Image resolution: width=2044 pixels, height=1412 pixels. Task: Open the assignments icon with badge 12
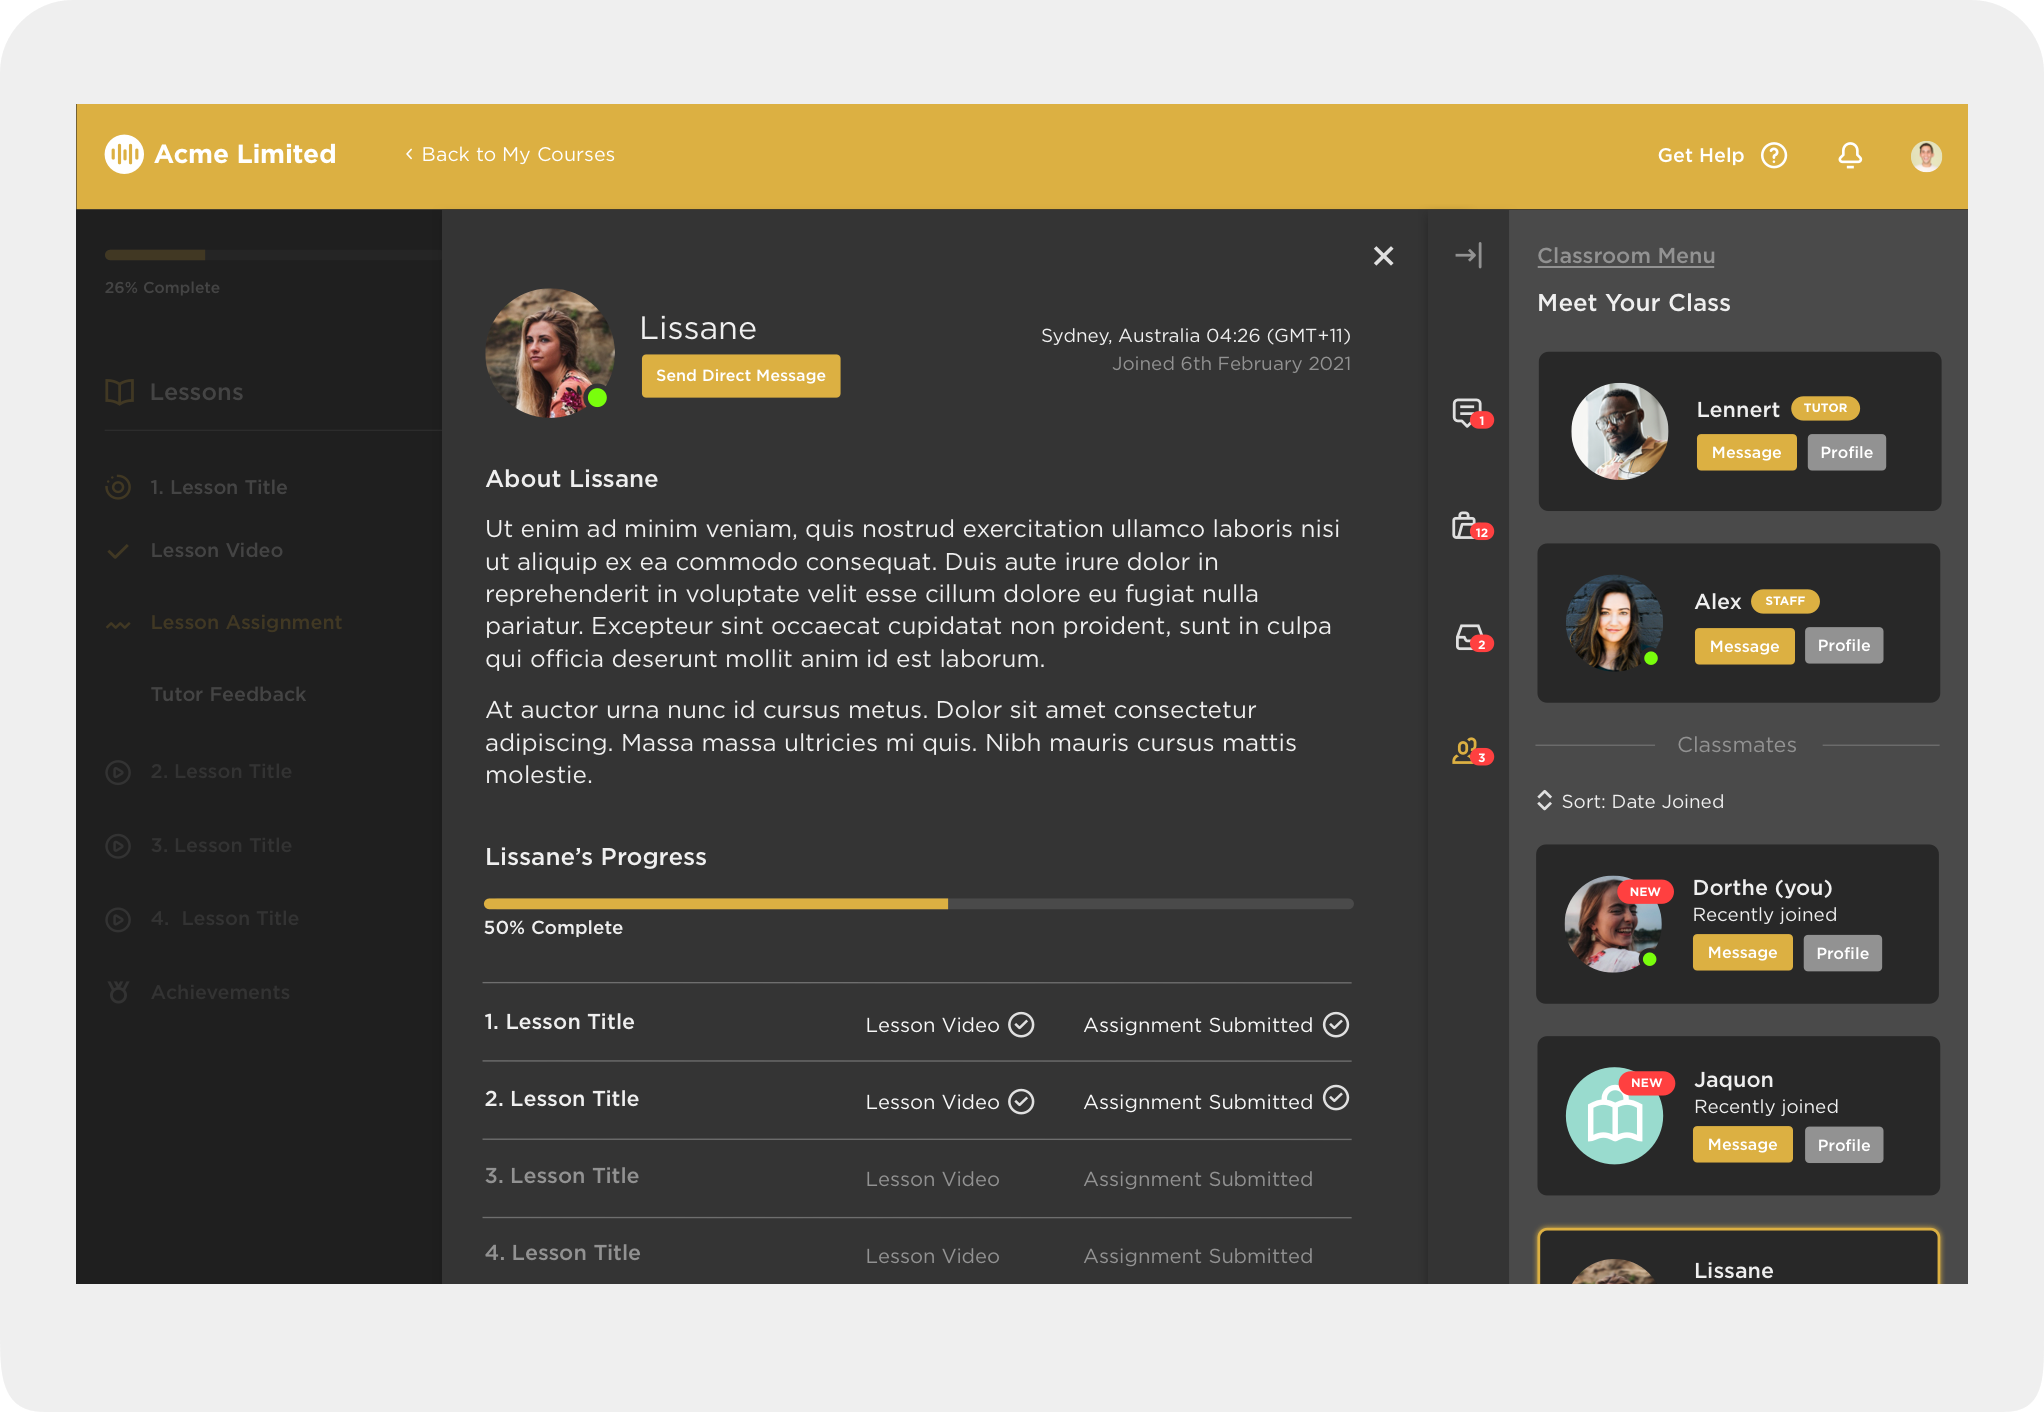pyautogui.click(x=1467, y=526)
